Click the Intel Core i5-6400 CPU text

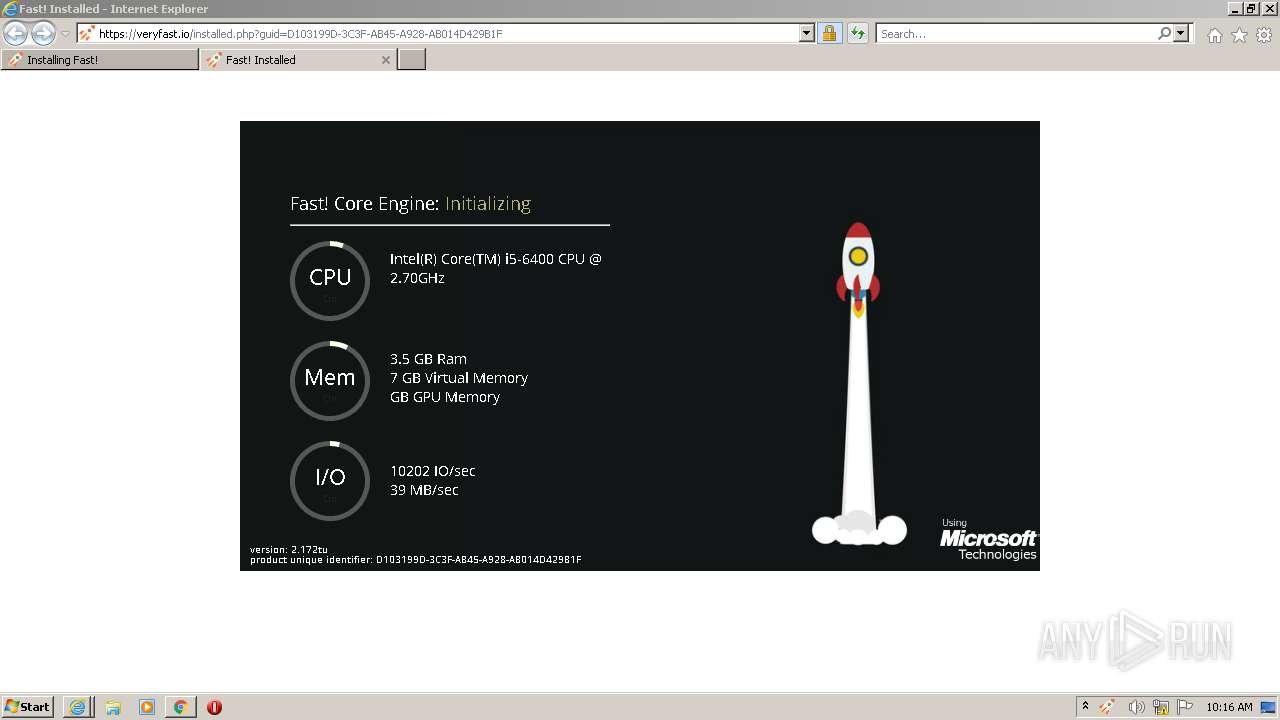click(x=496, y=268)
